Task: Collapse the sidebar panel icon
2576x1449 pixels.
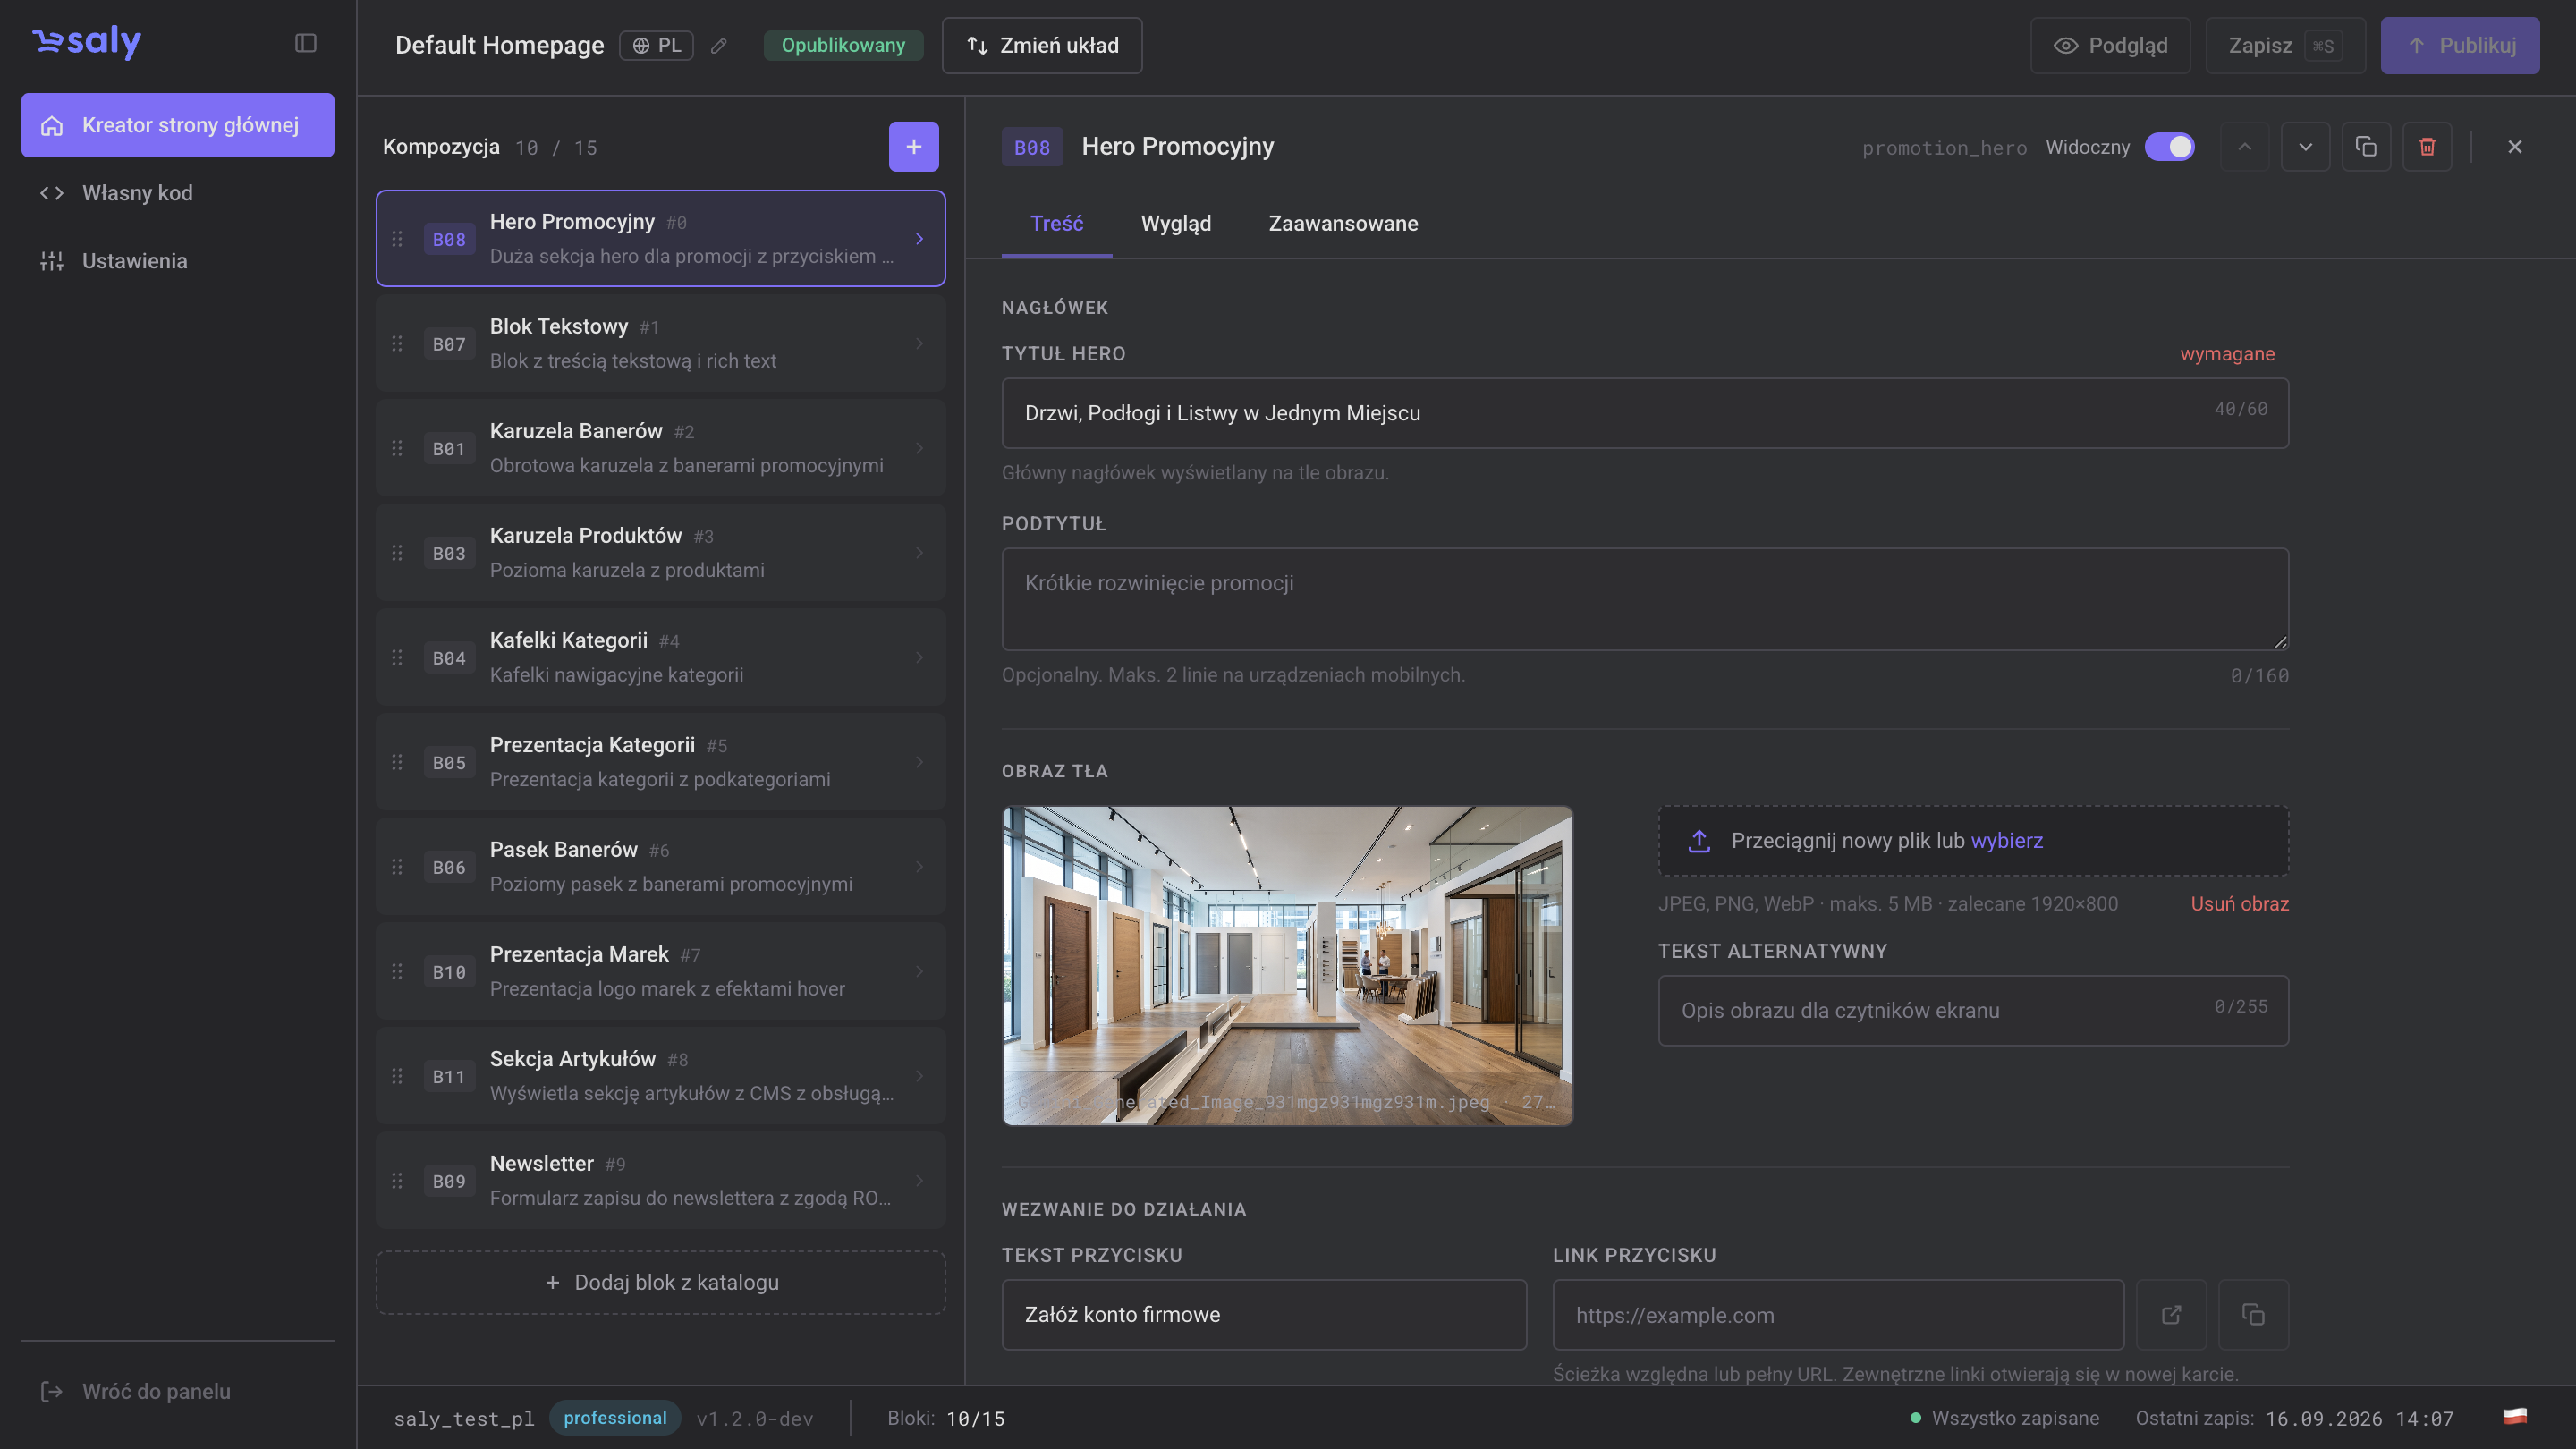Action: click(306, 43)
